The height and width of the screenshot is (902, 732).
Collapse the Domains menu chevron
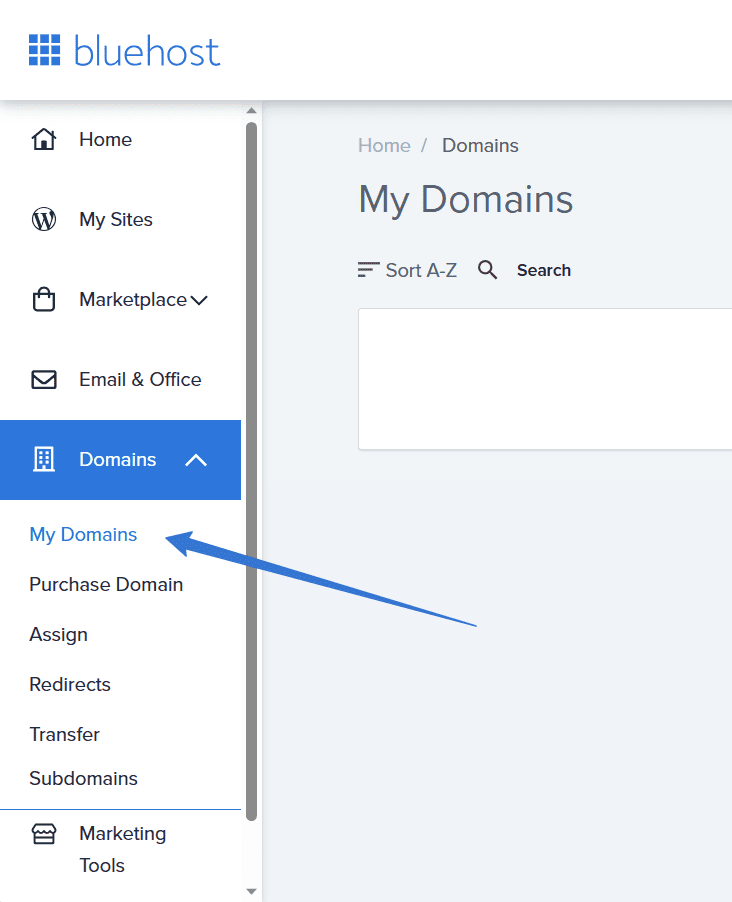pyautogui.click(x=196, y=460)
